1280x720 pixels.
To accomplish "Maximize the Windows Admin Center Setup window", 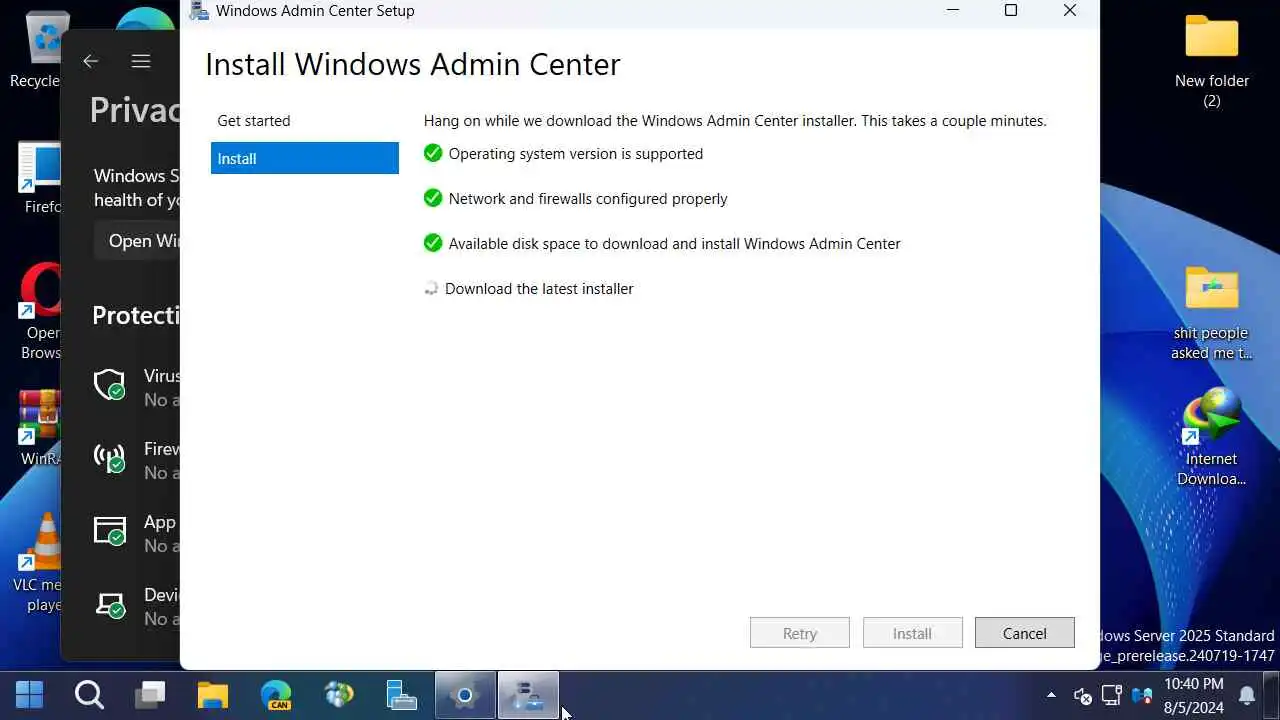I will pyautogui.click(x=1011, y=11).
